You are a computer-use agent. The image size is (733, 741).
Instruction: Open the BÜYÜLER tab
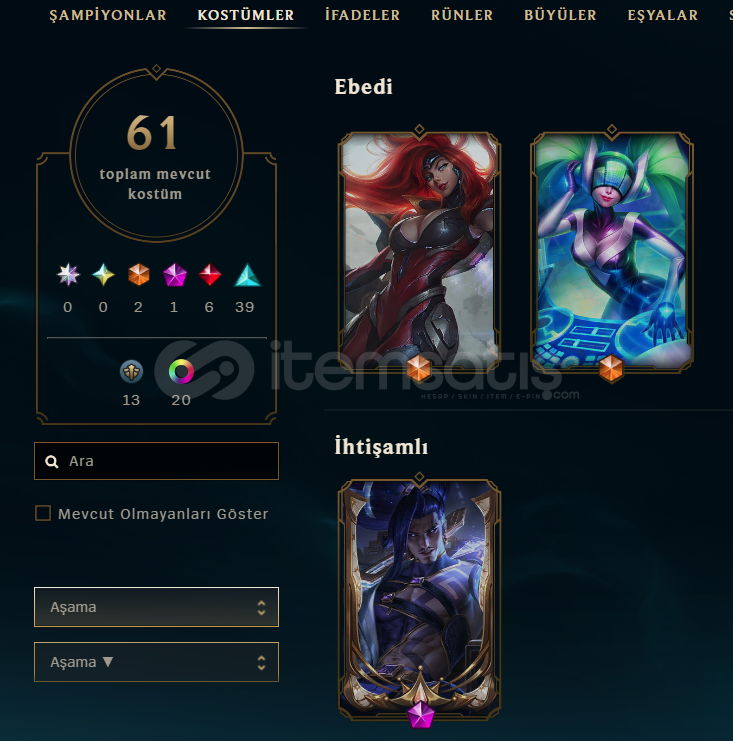tap(560, 15)
